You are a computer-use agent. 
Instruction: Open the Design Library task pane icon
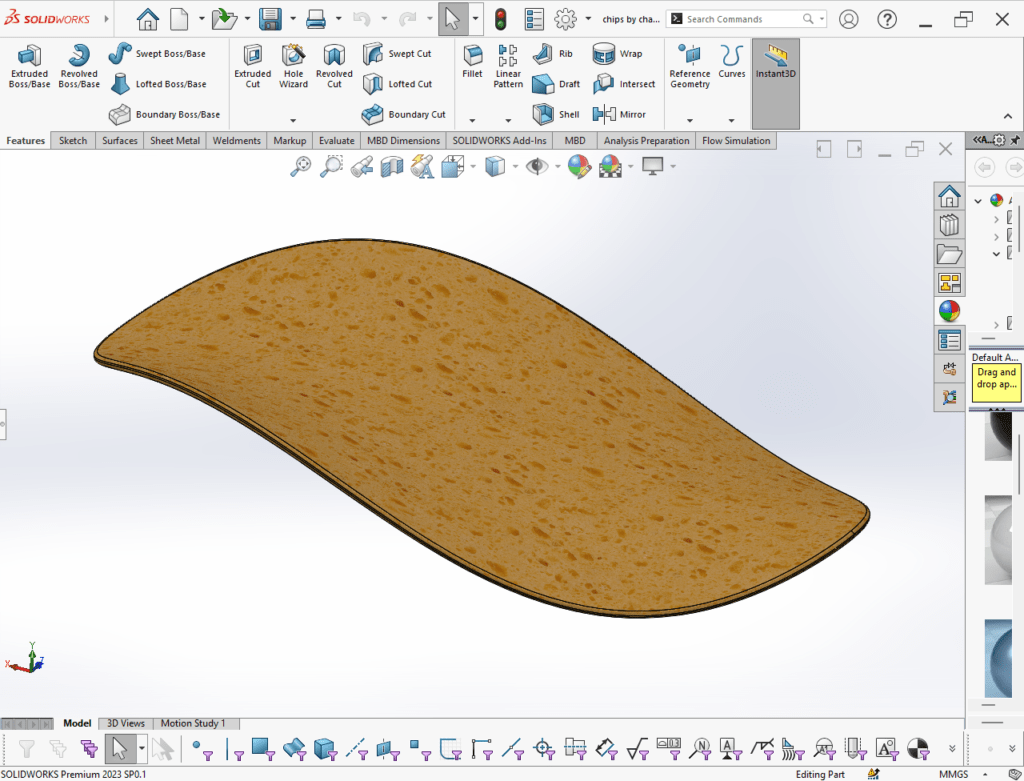pyautogui.click(x=949, y=225)
